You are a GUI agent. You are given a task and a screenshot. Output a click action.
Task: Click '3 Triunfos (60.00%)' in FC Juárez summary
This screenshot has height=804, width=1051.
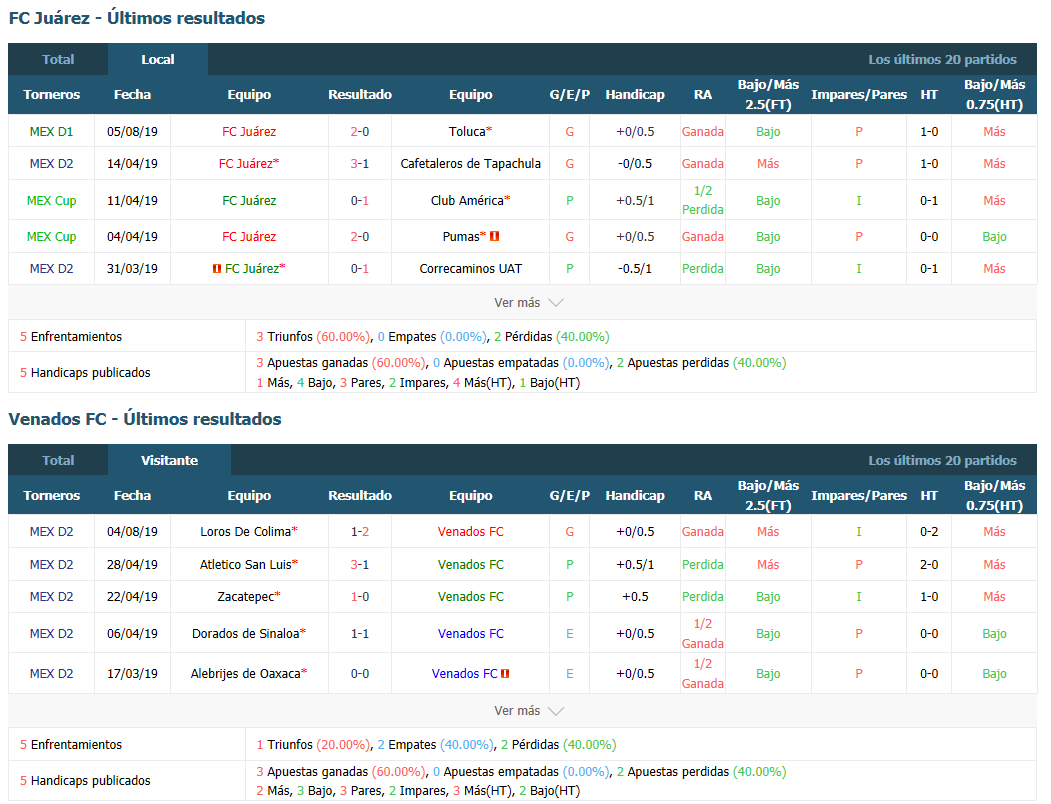[x=312, y=337]
